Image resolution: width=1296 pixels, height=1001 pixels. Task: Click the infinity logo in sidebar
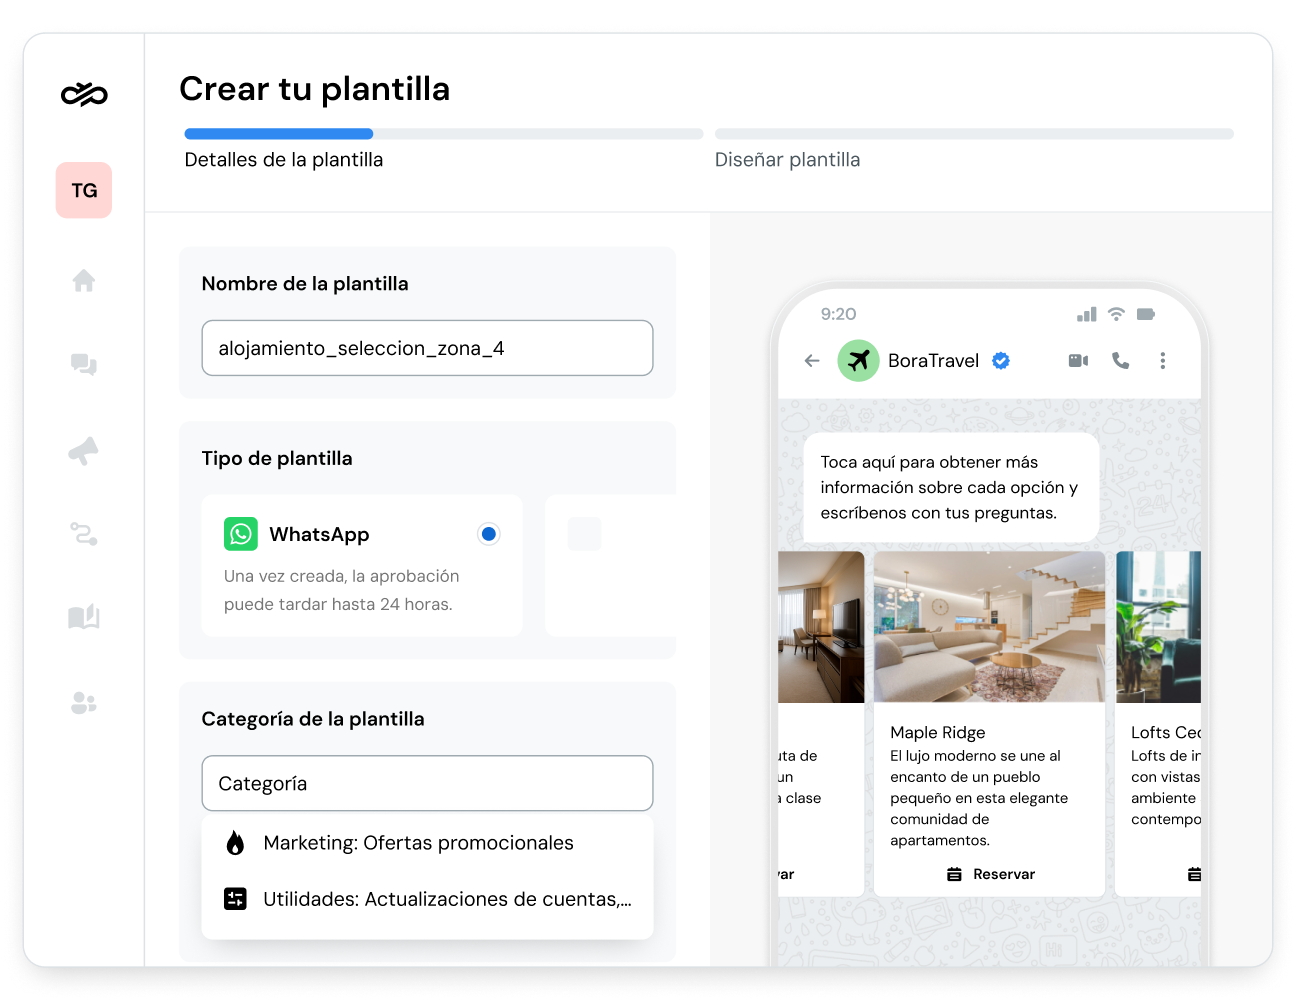click(84, 94)
